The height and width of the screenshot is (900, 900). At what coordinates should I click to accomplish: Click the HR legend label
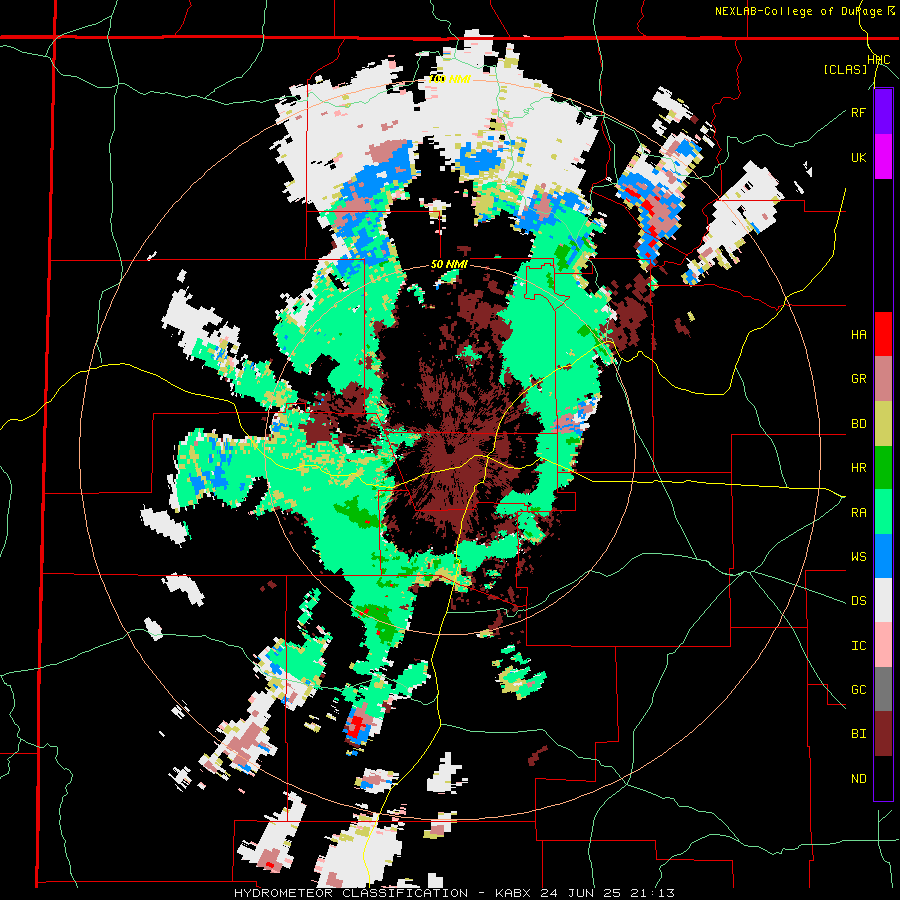coord(858,468)
